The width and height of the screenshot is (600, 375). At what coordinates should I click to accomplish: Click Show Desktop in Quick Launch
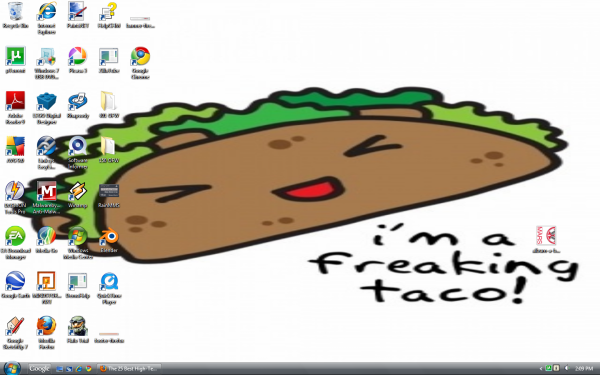click(59, 369)
